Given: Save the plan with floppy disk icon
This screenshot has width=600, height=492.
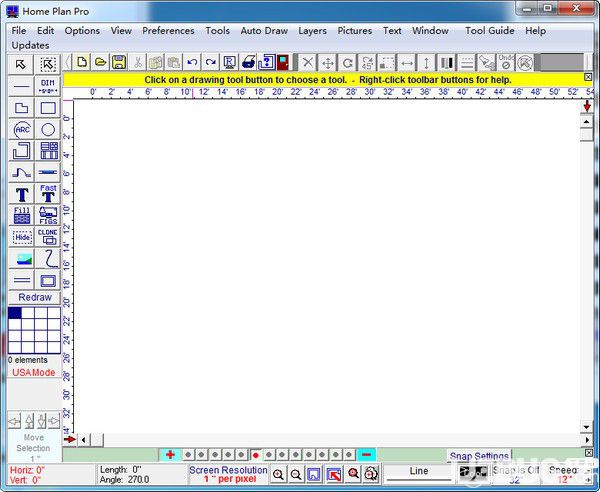Looking at the screenshot, I should (x=119, y=62).
